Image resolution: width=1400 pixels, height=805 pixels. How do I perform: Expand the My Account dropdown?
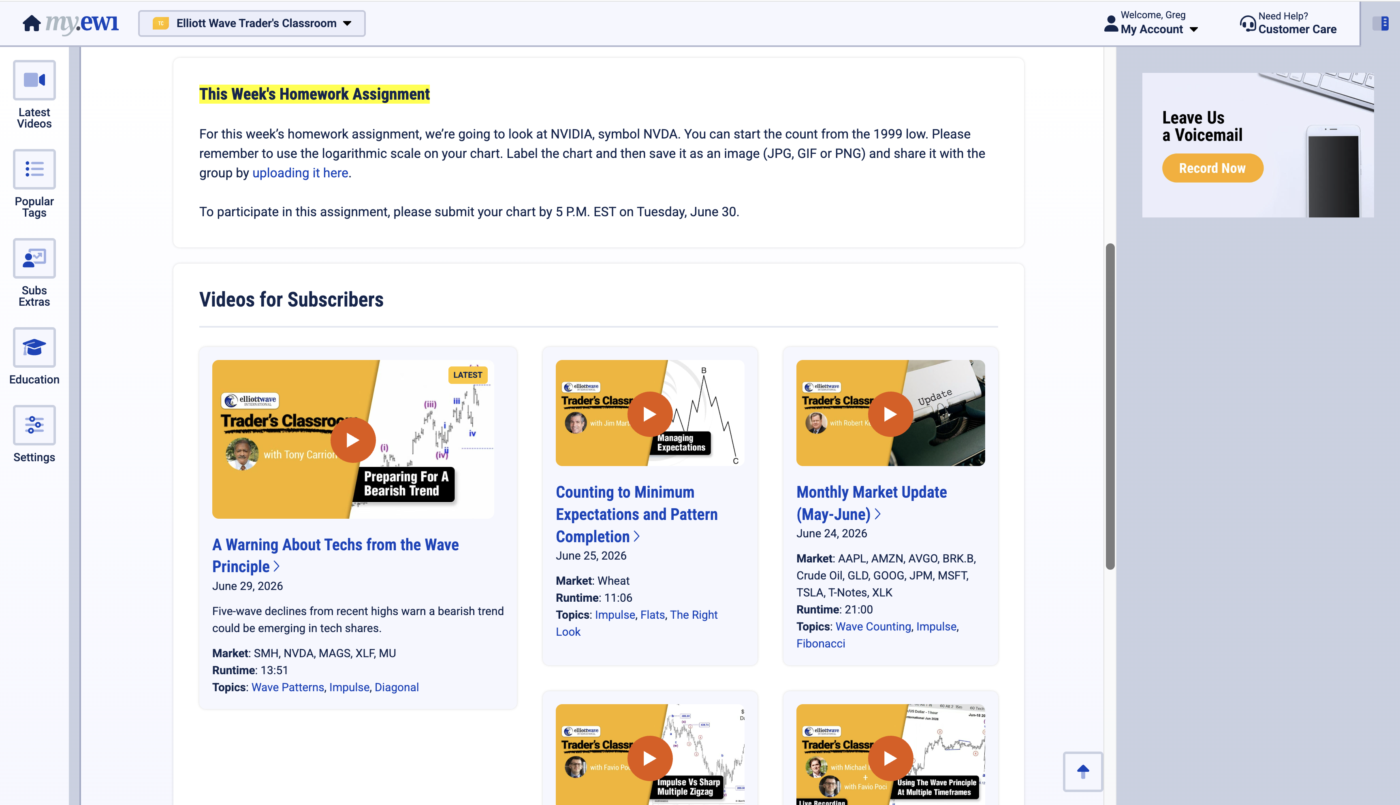tap(1159, 30)
